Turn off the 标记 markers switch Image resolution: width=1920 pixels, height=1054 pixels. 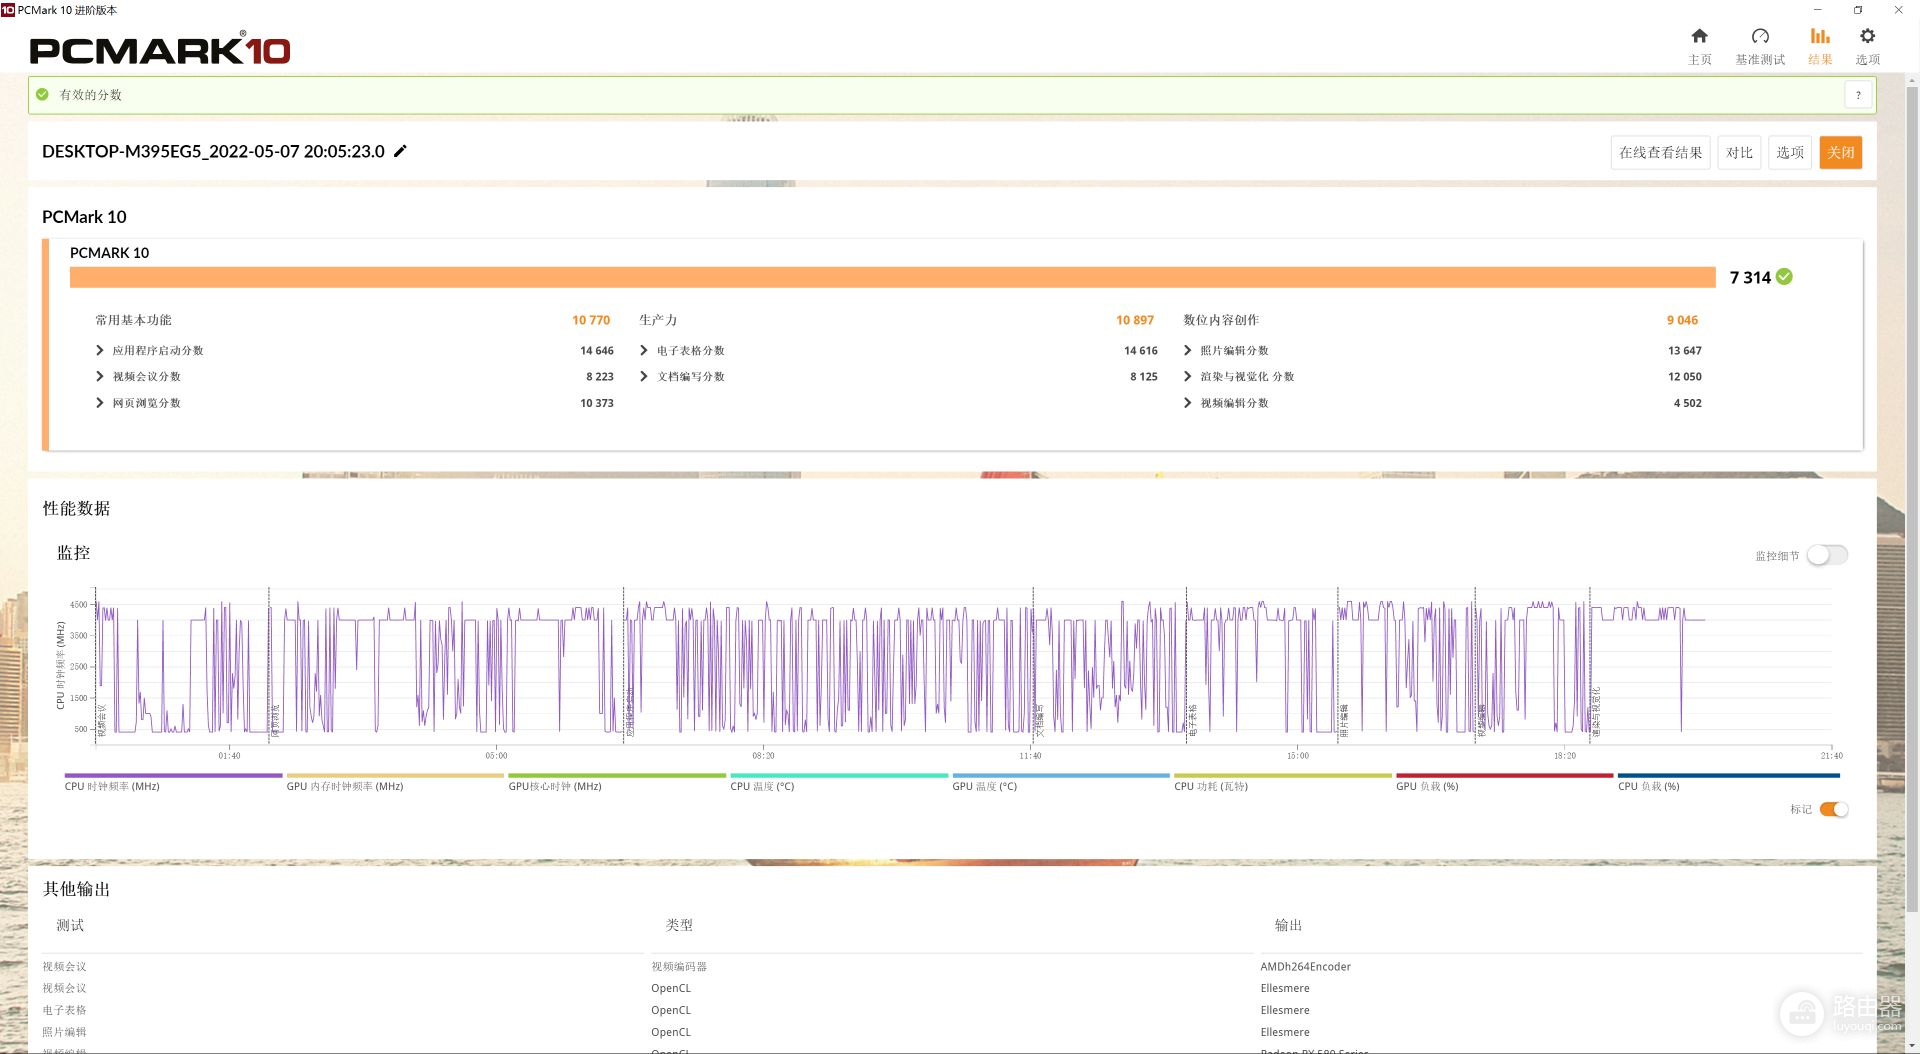tap(1834, 809)
